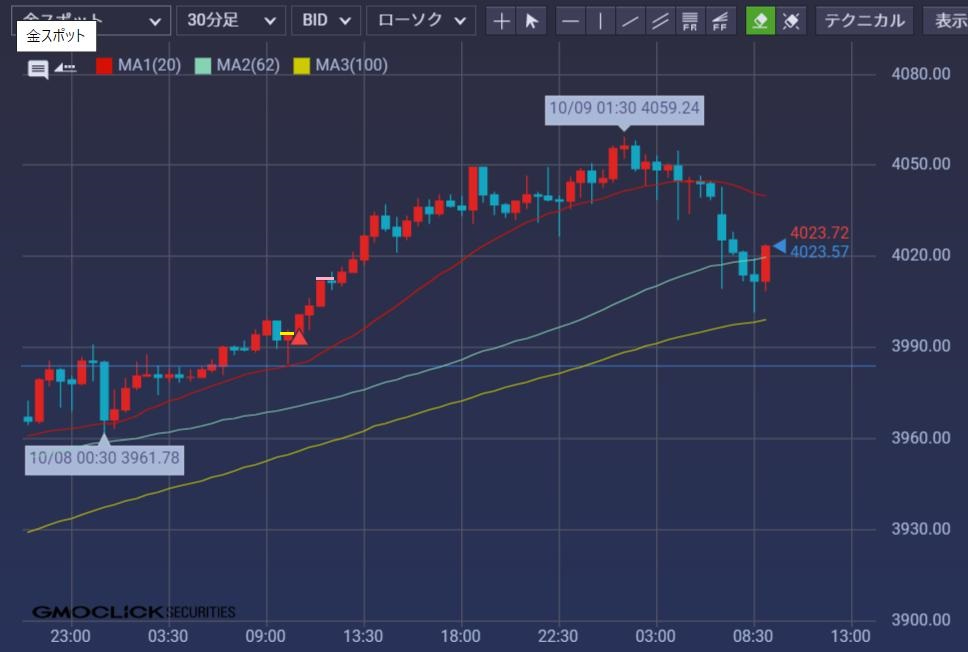Image resolution: width=968 pixels, height=652 pixels.
Task: Click the 13:30 time axis label
Action: pyautogui.click(x=363, y=636)
